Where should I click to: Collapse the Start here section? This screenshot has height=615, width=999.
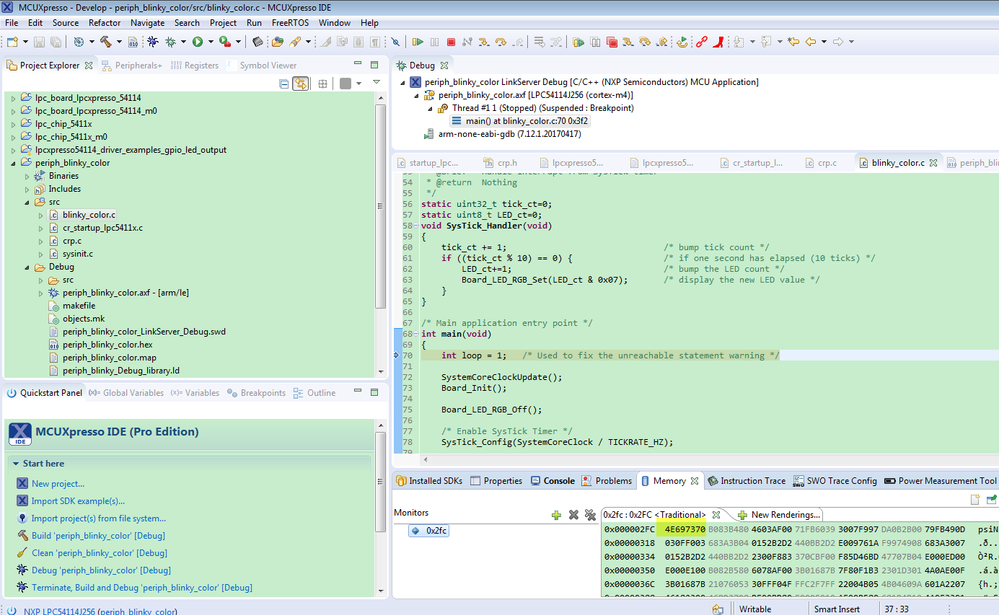(15, 463)
